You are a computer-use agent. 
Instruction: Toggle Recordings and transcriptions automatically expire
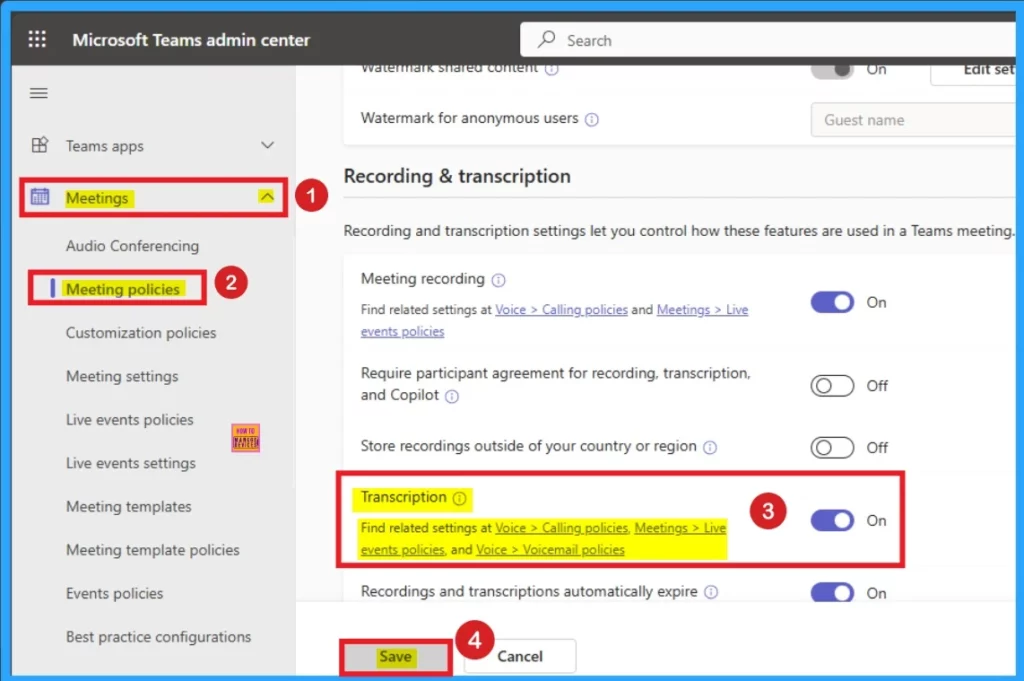tap(832, 592)
